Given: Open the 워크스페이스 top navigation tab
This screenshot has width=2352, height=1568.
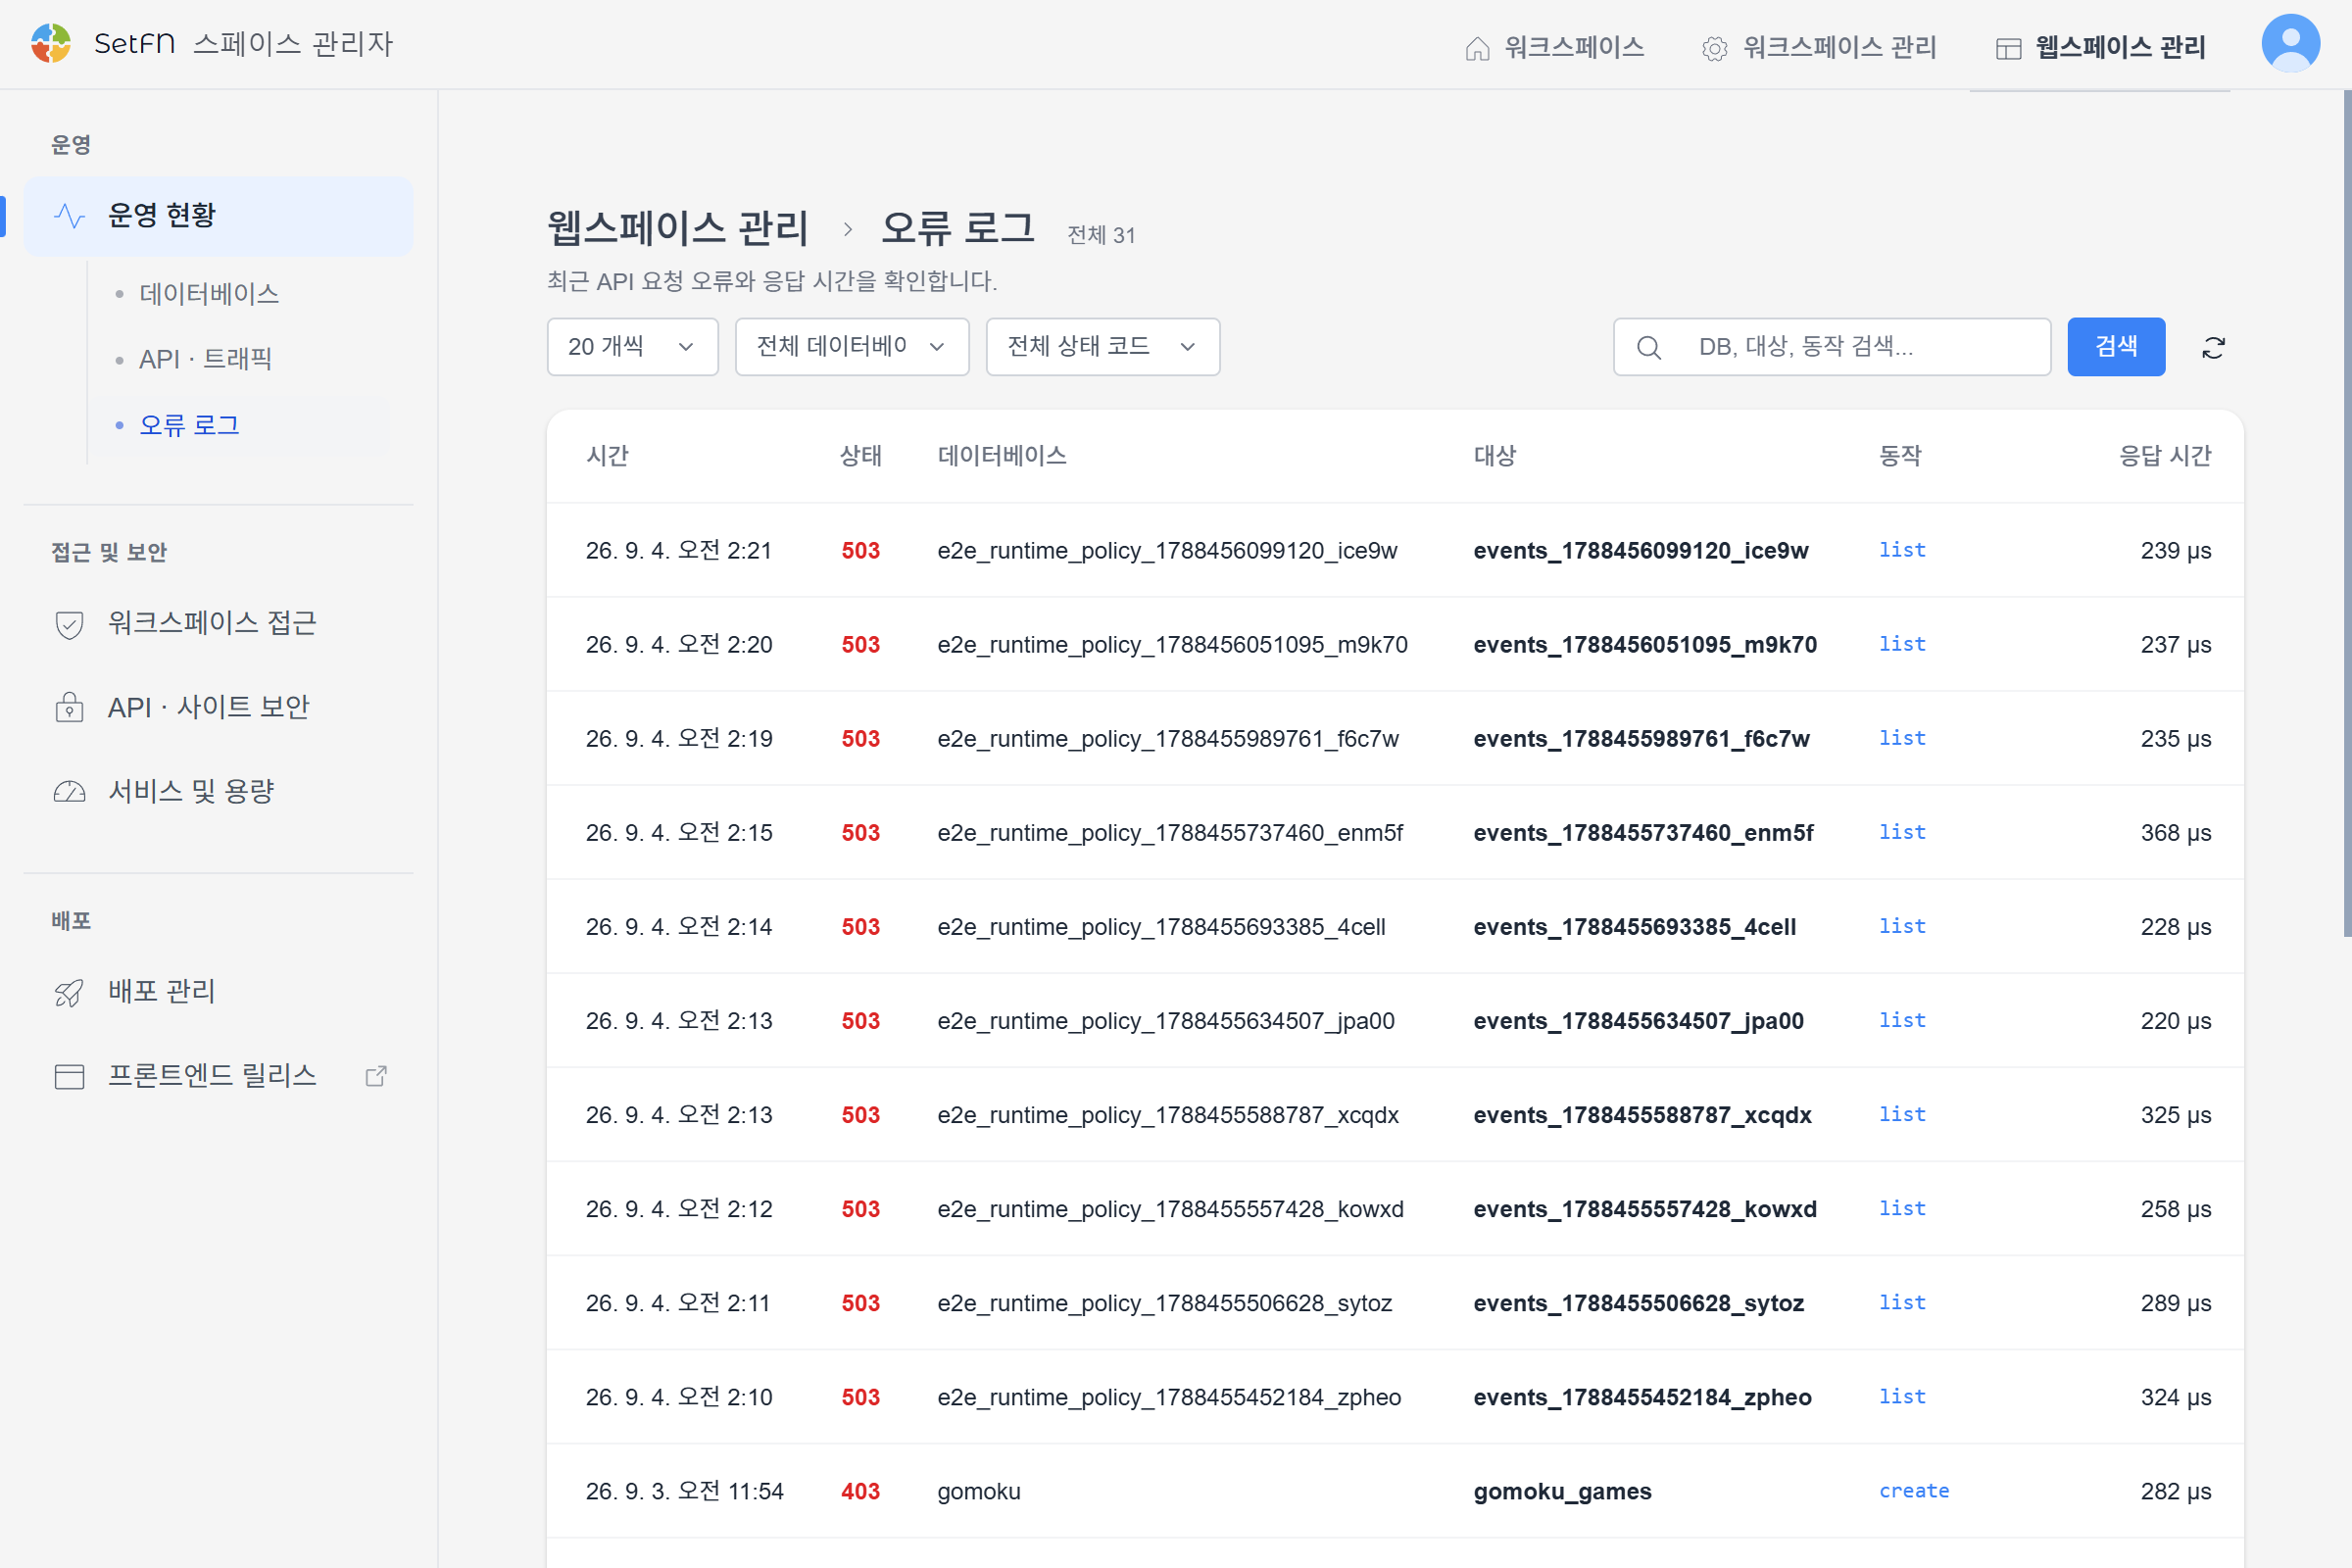Looking at the screenshot, I should pyautogui.click(x=1554, y=47).
